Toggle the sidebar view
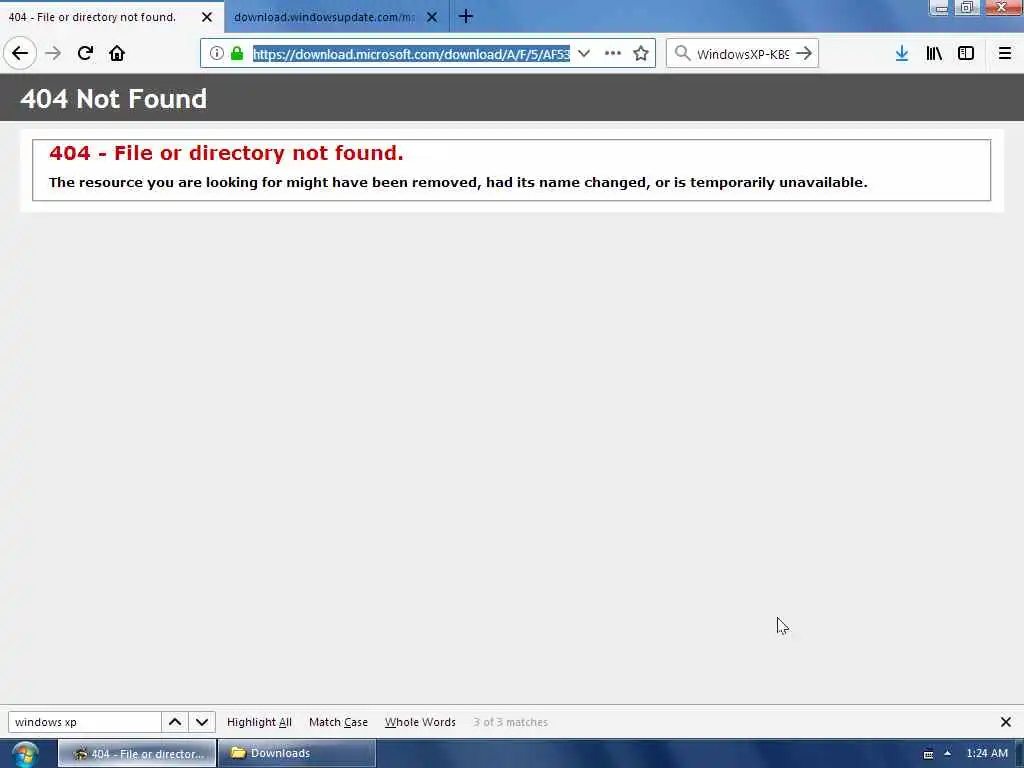This screenshot has width=1024, height=768. (966, 54)
